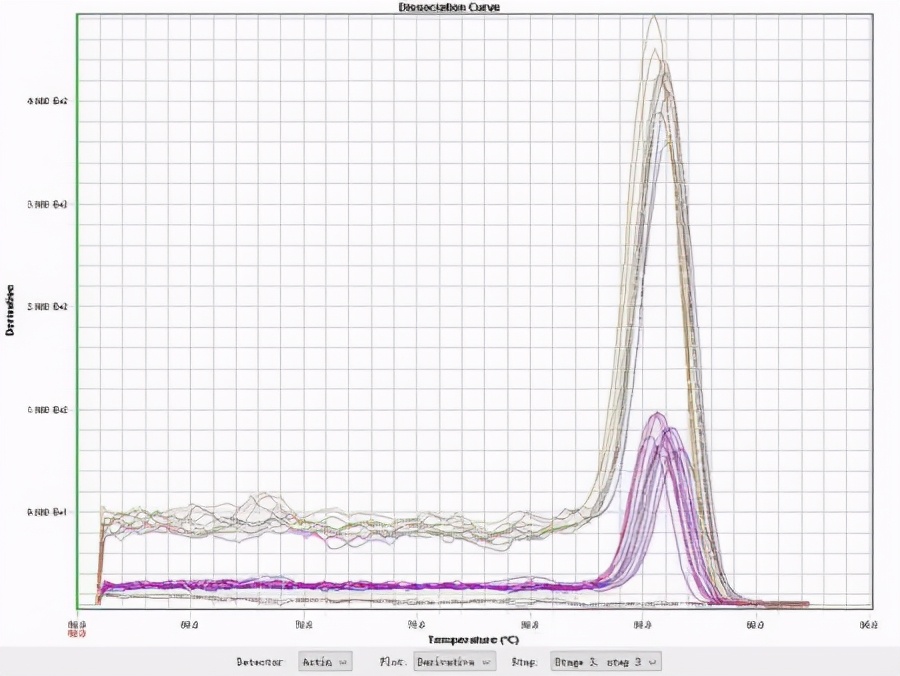Click the Temperature (°C) axis label
The image size is (900, 676).
(x=473, y=640)
